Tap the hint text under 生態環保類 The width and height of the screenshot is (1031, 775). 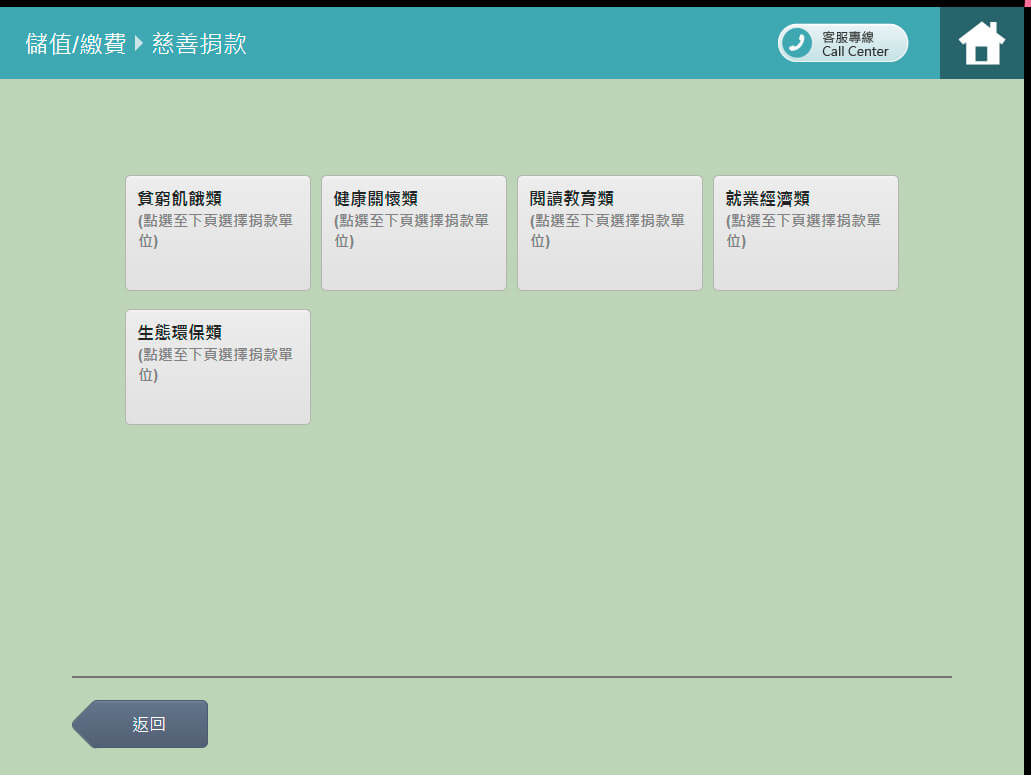pos(215,364)
